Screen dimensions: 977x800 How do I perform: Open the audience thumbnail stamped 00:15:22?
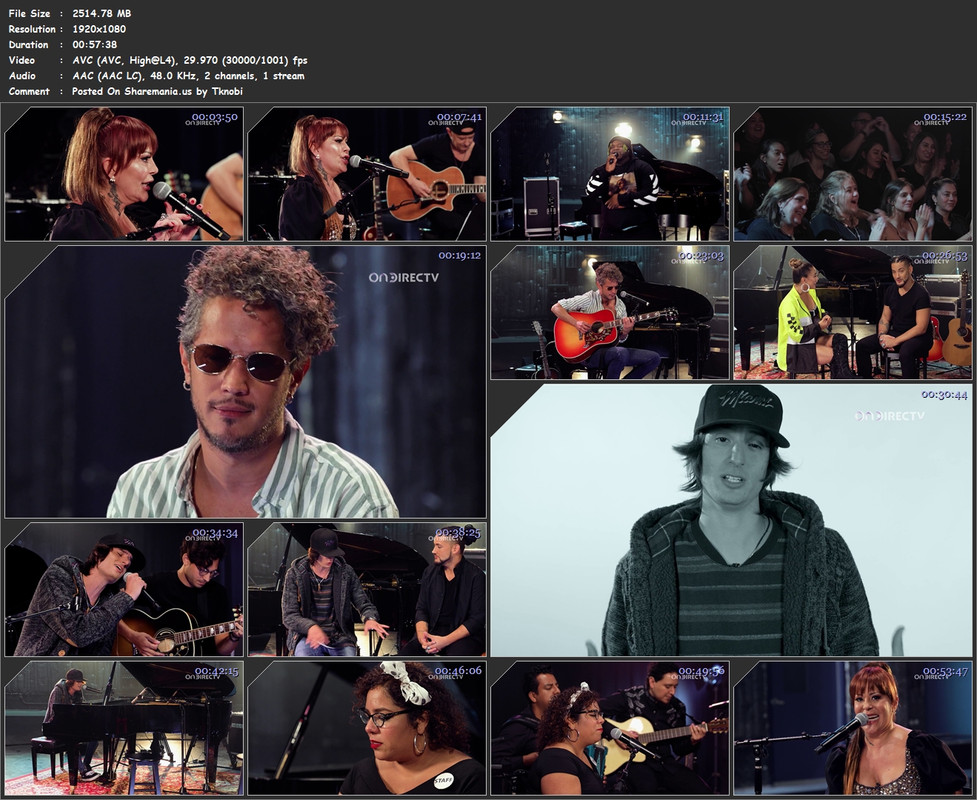tap(853, 174)
